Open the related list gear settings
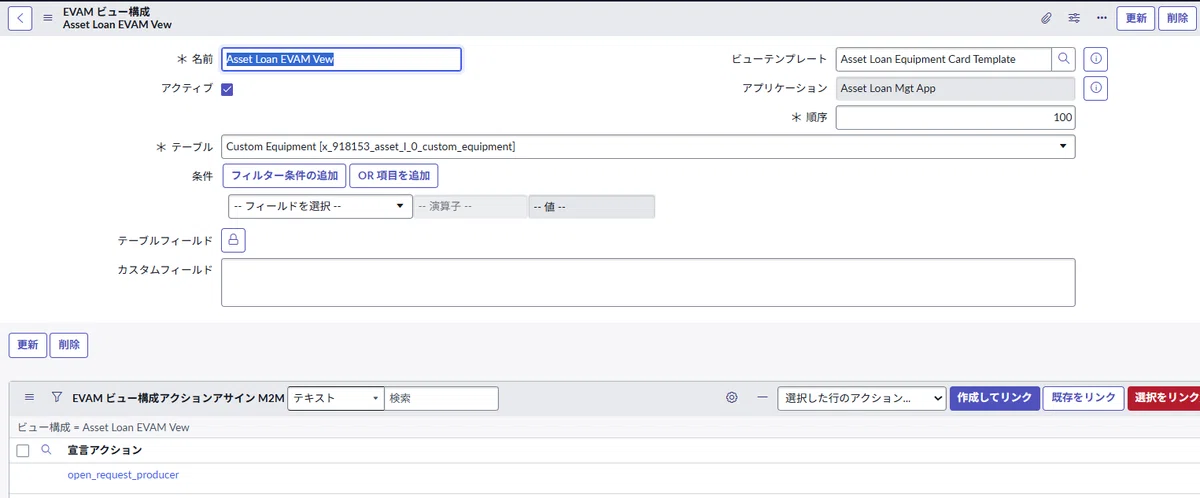The width and height of the screenshot is (1200, 498). coord(732,398)
